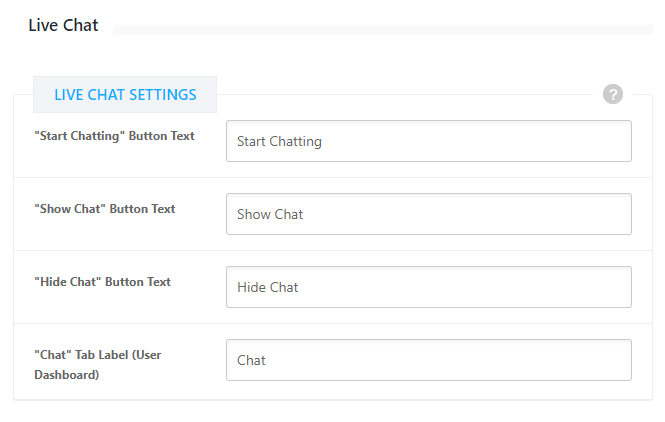Focus the "Start Chatting" Button Text field
The width and height of the screenshot is (665, 422).
(x=428, y=141)
